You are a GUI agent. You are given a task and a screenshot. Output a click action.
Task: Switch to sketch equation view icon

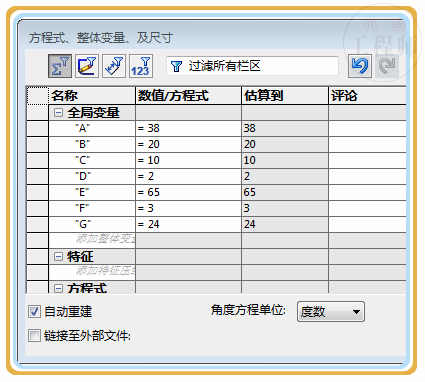pos(87,66)
